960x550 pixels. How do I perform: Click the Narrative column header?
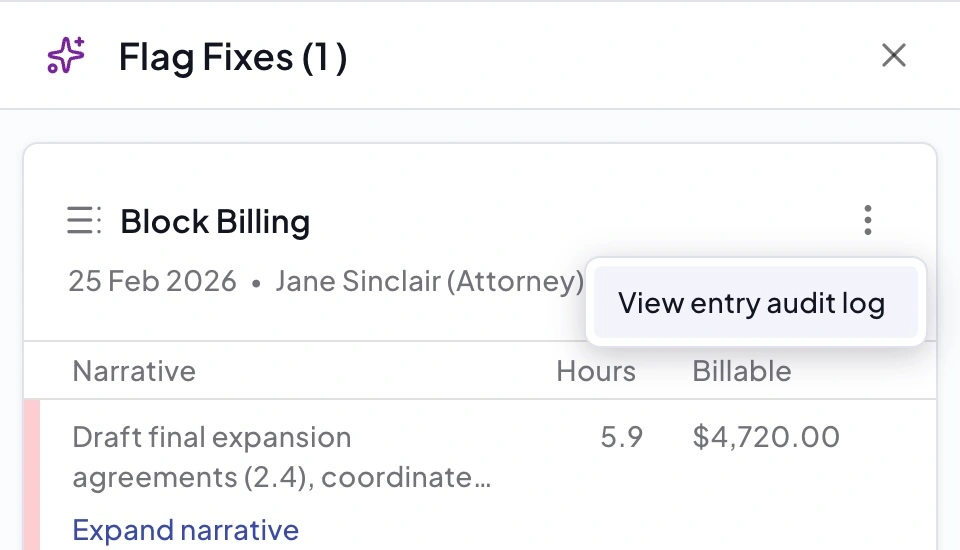[134, 372]
